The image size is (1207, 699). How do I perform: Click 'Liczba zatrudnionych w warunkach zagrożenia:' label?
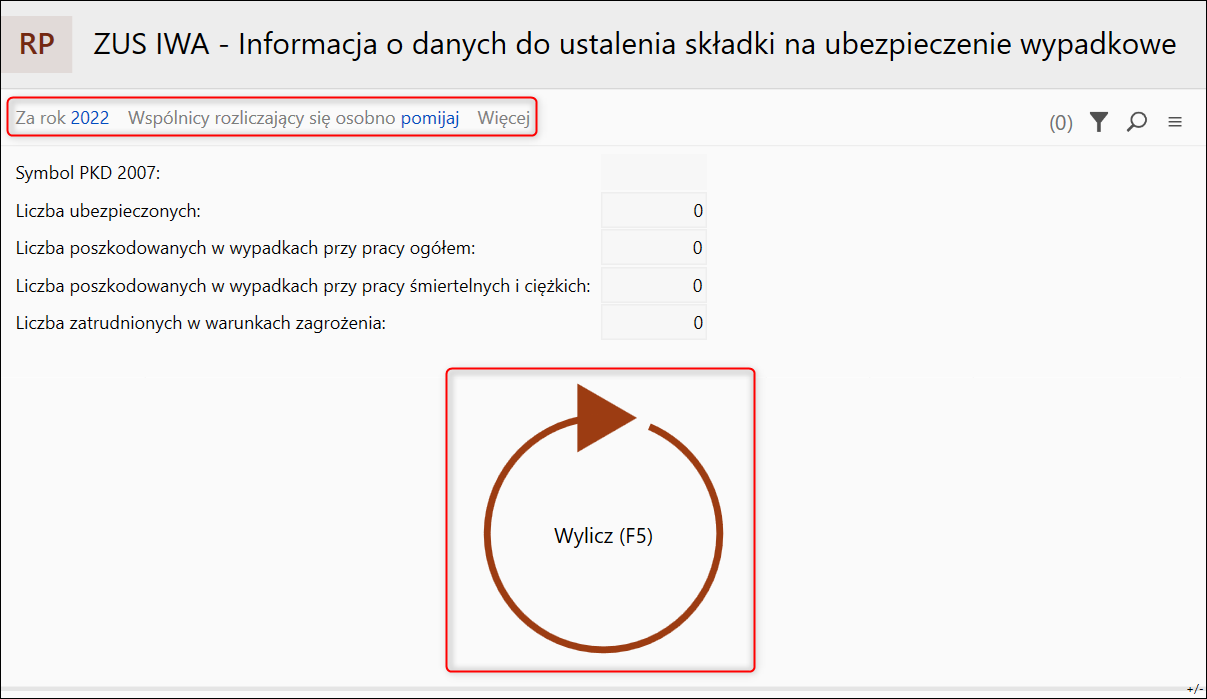click(x=201, y=323)
